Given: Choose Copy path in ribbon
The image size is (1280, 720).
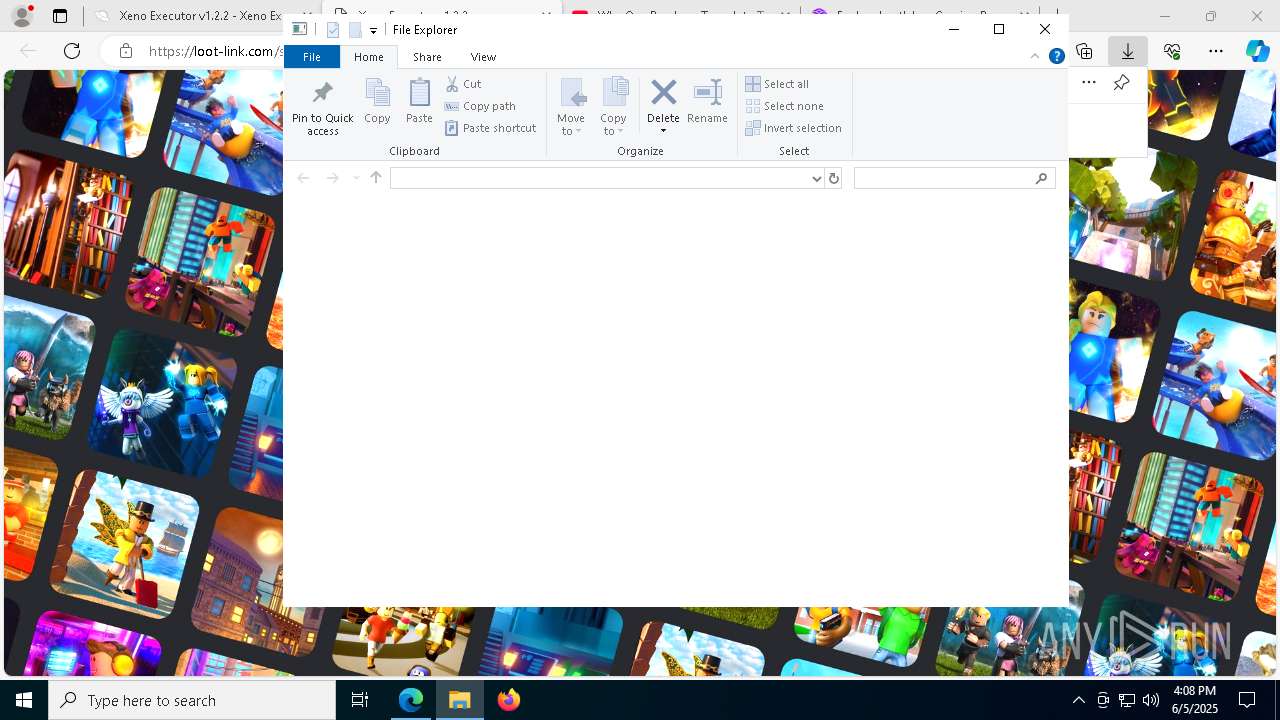Looking at the screenshot, I should pos(481,106).
